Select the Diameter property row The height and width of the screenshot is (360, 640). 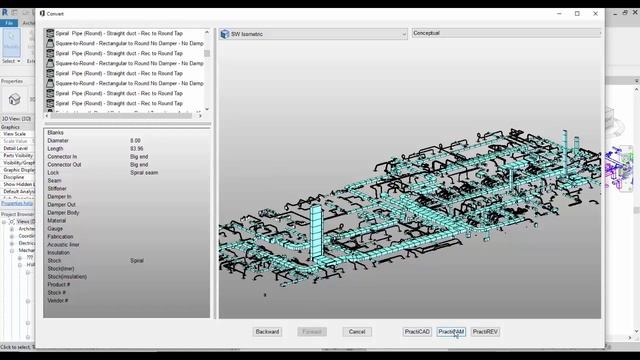tap(127, 141)
